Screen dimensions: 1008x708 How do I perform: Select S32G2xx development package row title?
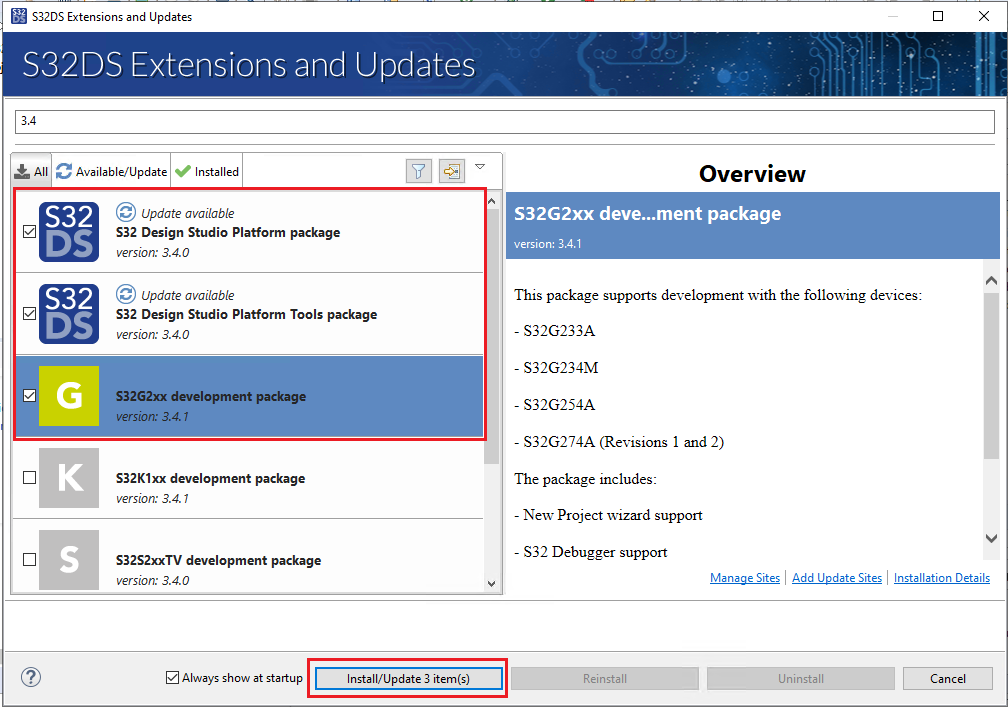(211, 396)
